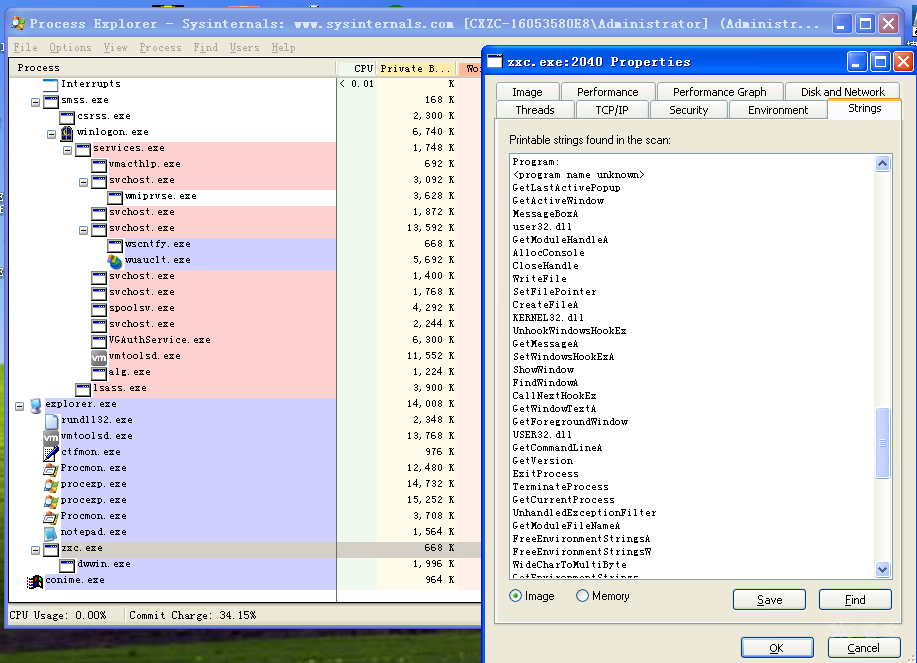The image size is (917, 663).
Task: Collapse the services.exe branch
Action: pyautogui.click(x=67, y=150)
